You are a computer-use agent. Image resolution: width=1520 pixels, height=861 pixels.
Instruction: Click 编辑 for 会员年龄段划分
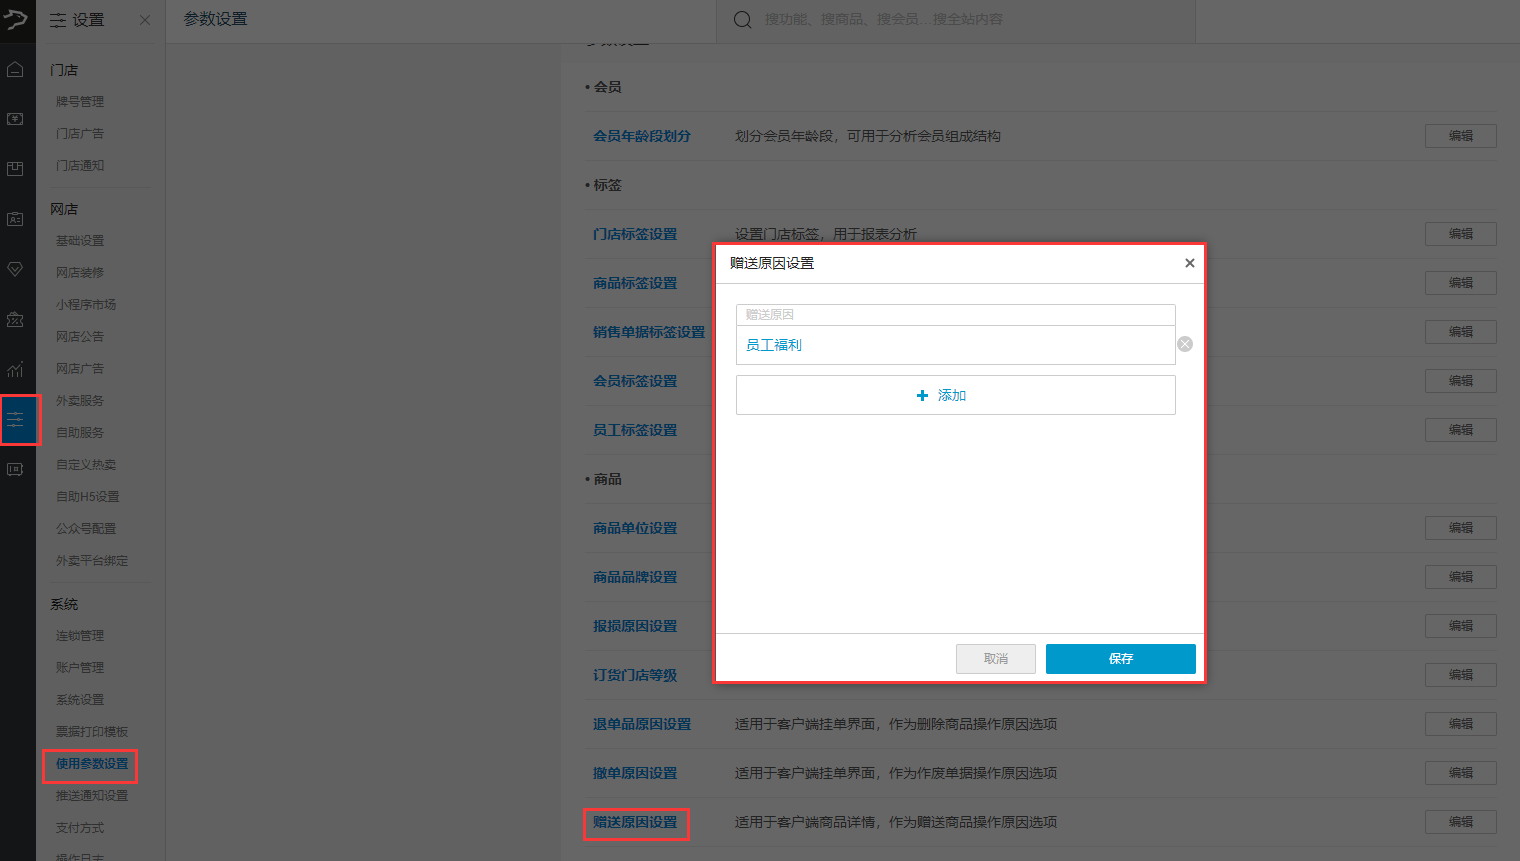[1460, 136]
